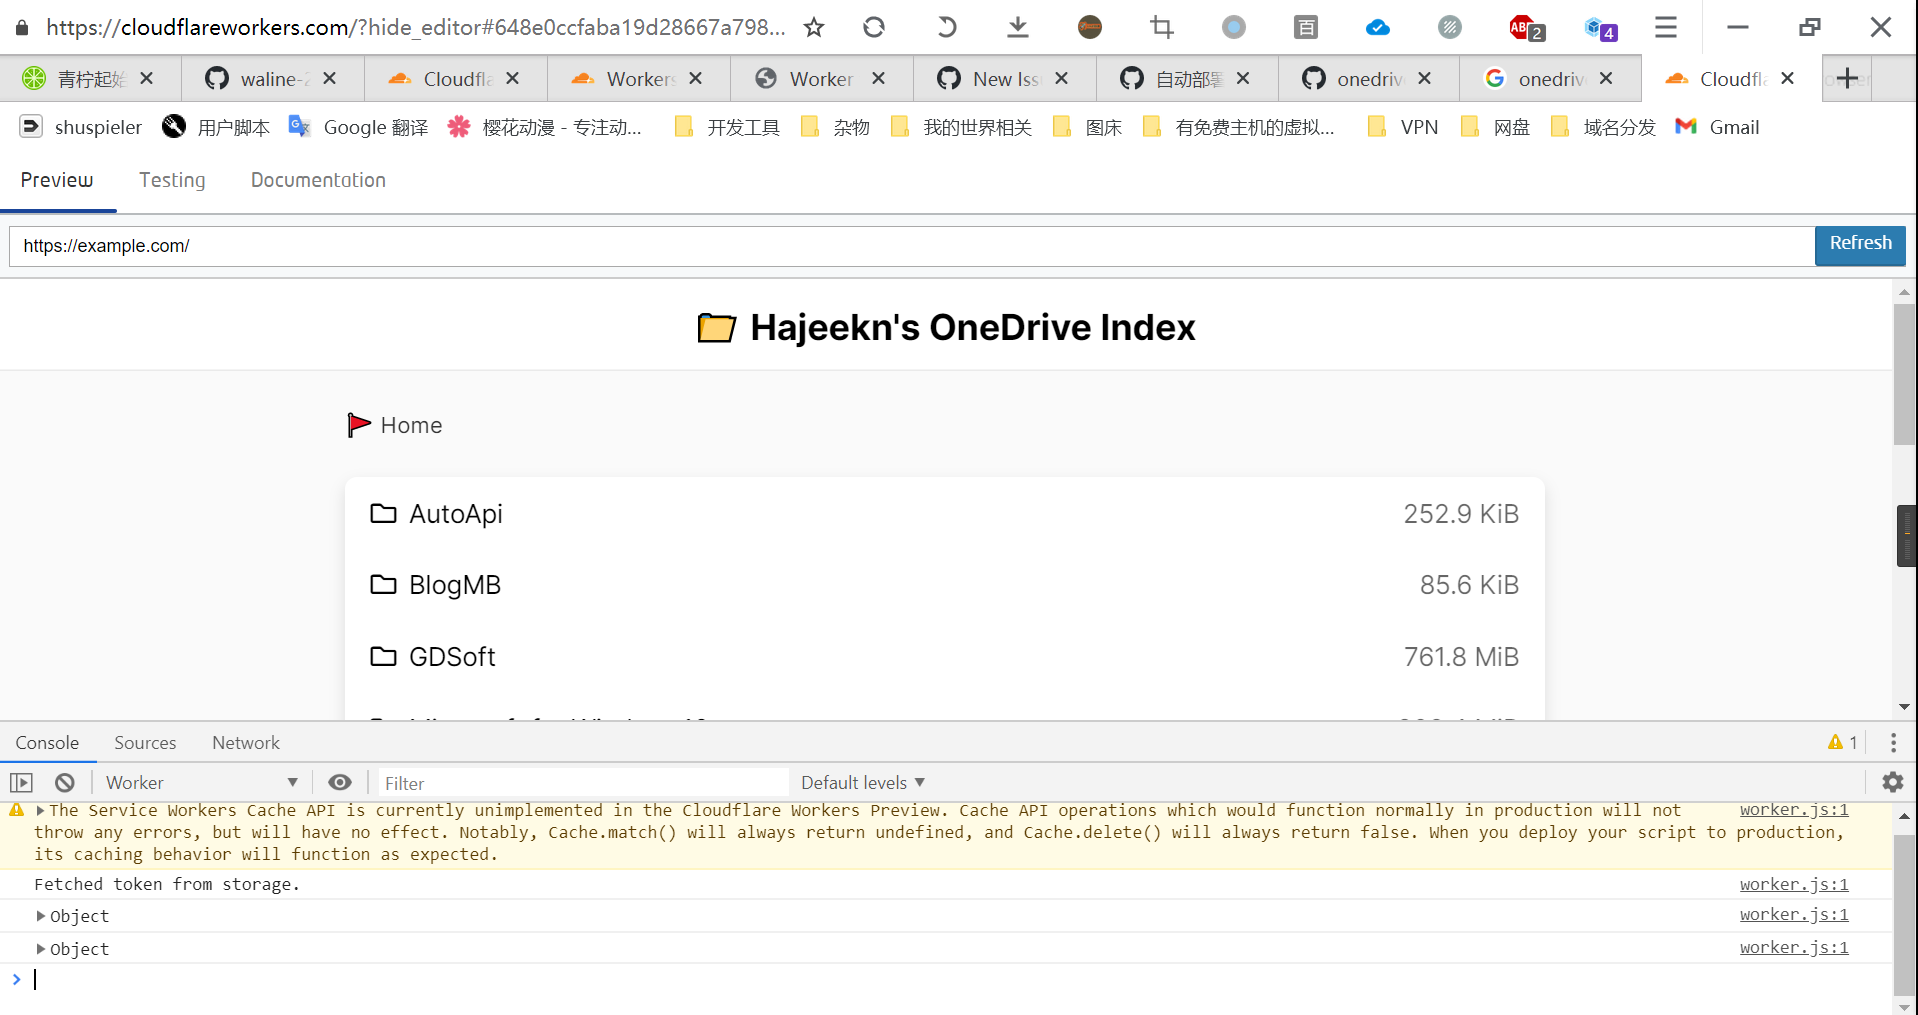The height and width of the screenshot is (1015, 1918).
Task: Open the console three-dot menu
Action: pos(1892,742)
